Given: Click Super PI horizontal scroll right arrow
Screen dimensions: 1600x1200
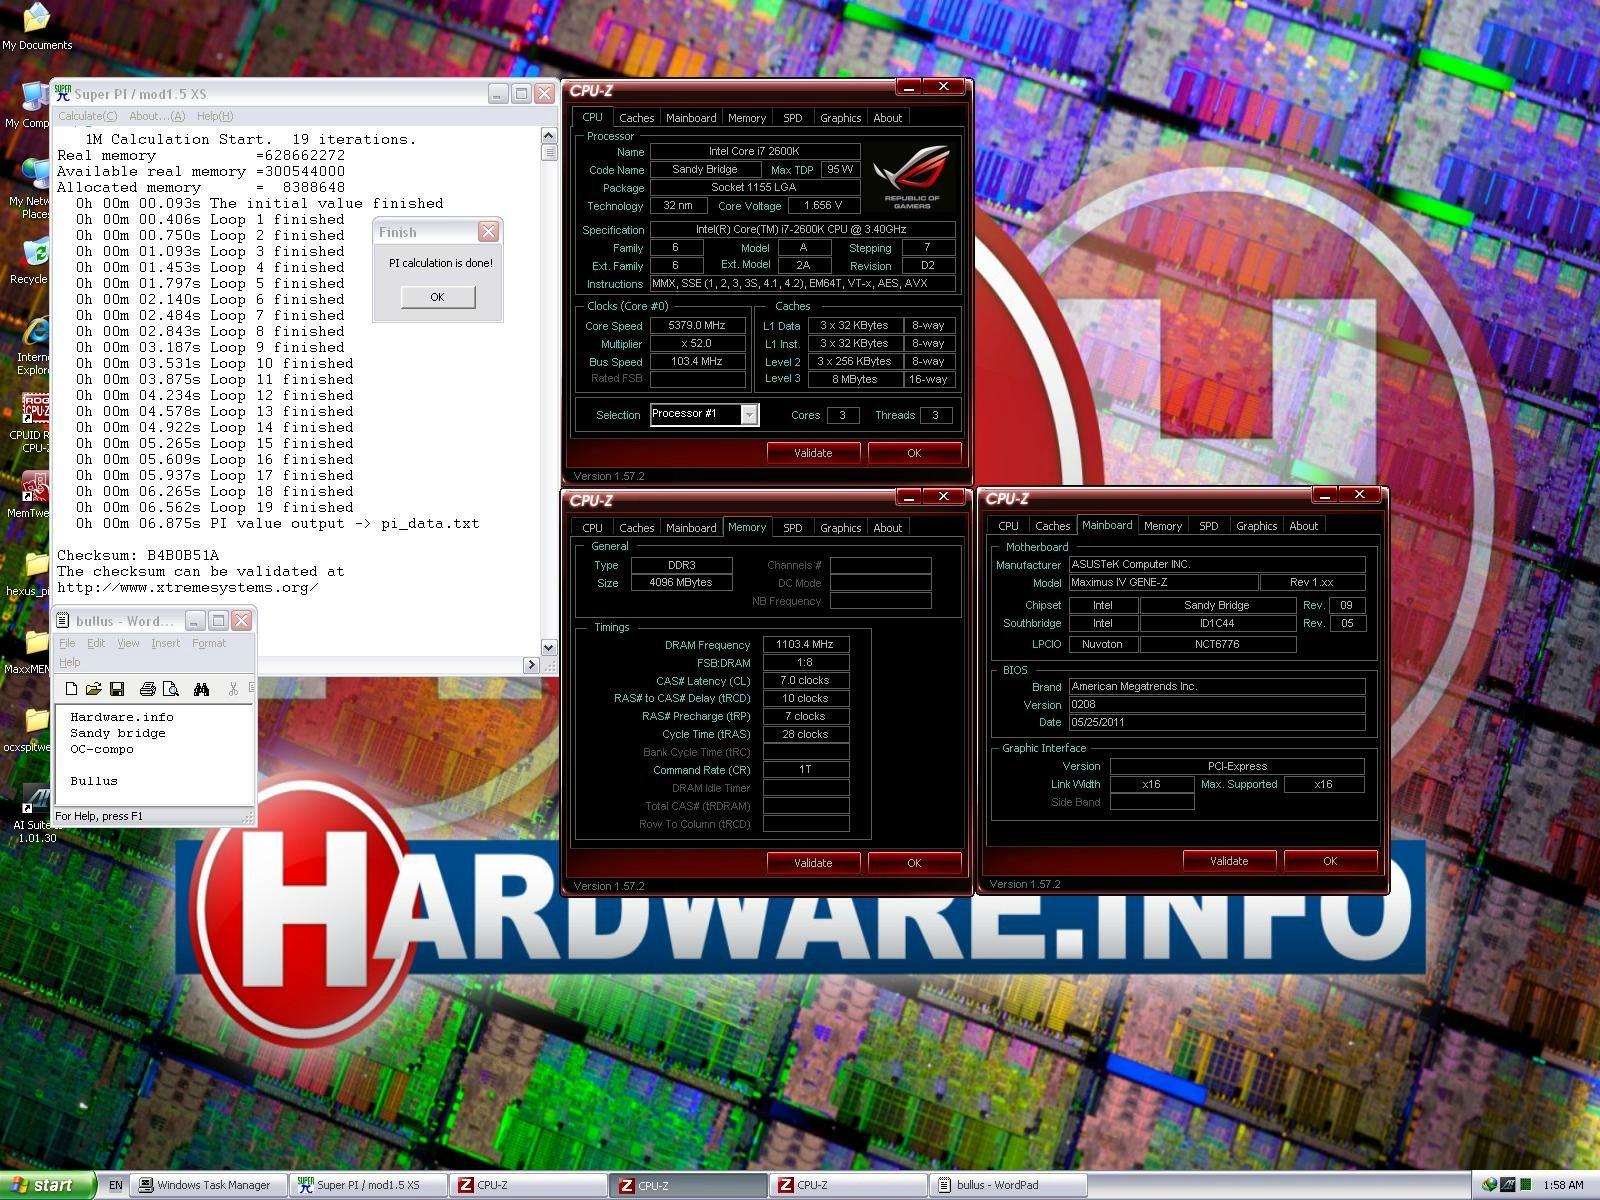Looking at the screenshot, I should (x=531, y=665).
